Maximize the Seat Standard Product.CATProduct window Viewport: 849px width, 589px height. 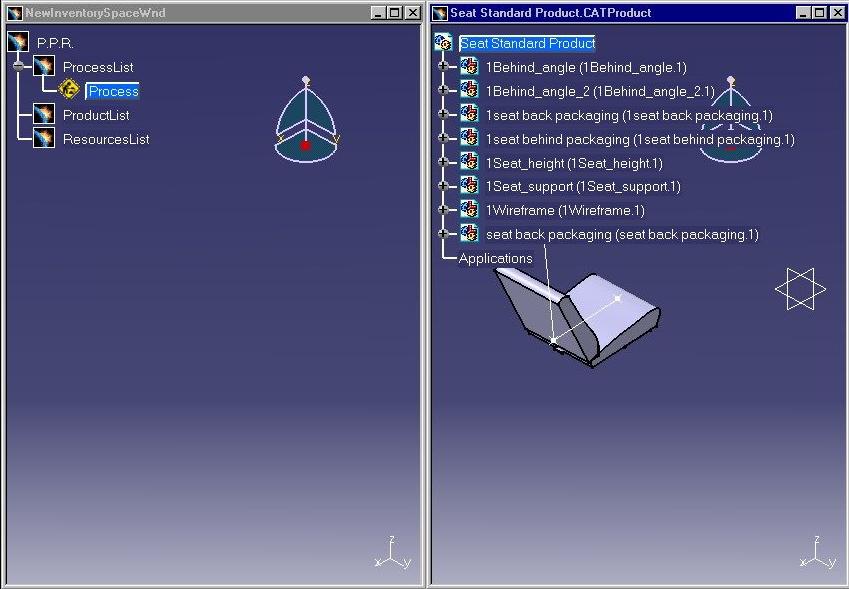820,12
